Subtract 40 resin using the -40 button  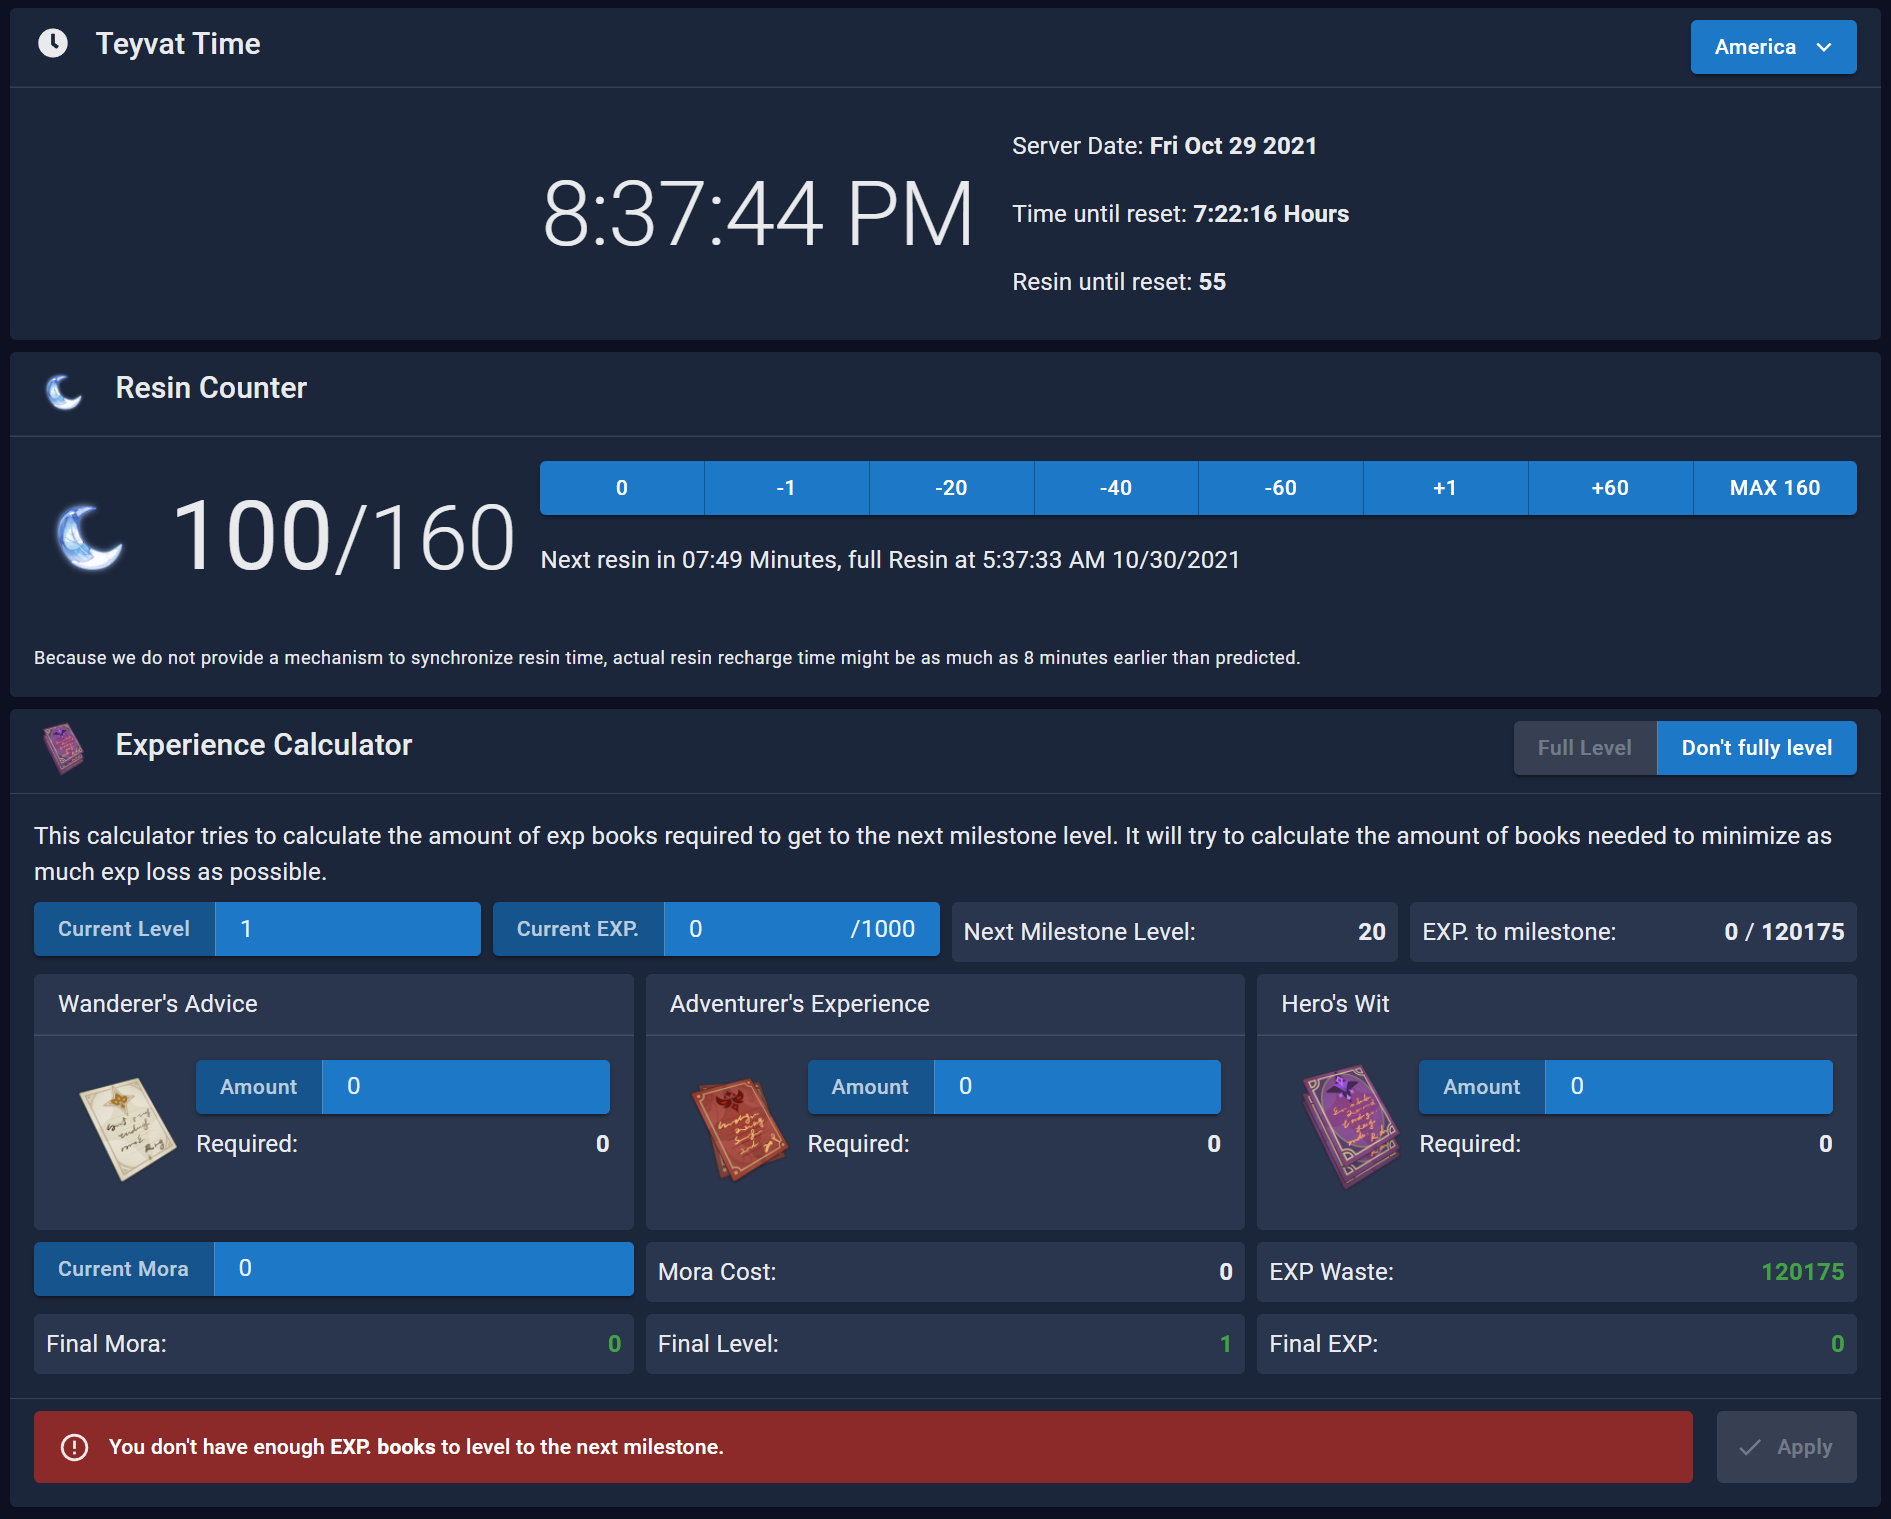(1116, 488)
